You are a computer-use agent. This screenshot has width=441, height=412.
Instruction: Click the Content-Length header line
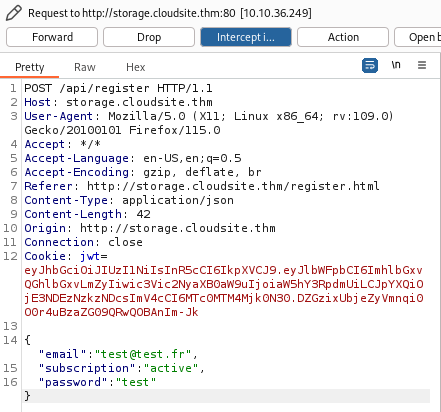87,214
